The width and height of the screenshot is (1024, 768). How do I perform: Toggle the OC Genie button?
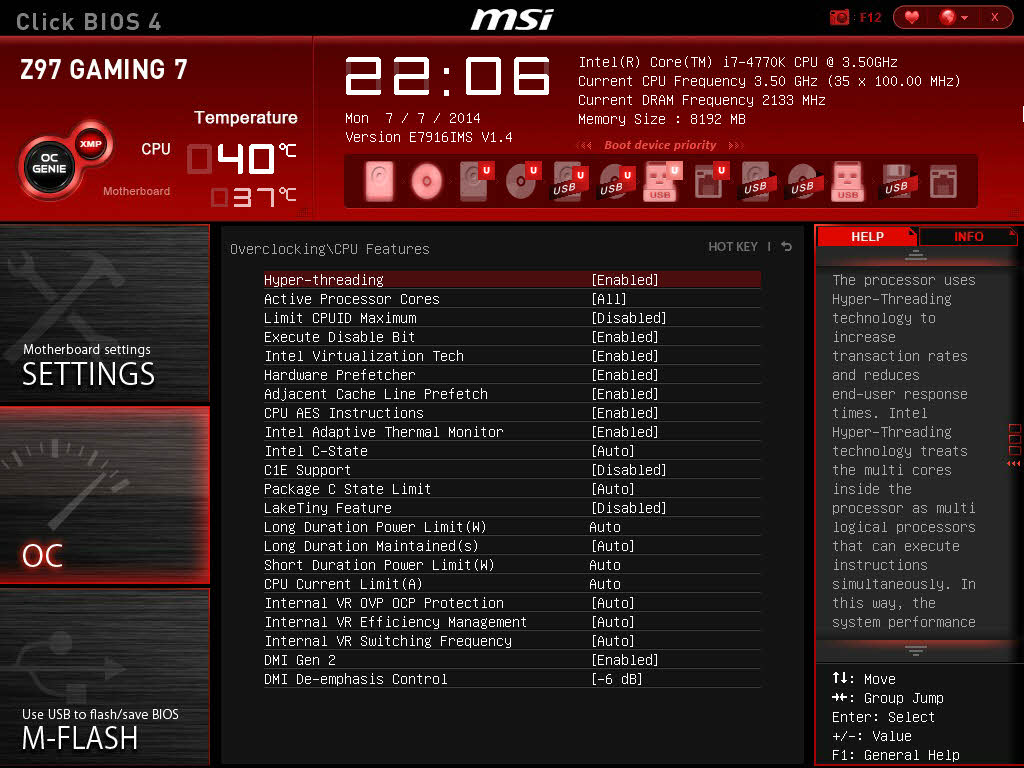49,164
